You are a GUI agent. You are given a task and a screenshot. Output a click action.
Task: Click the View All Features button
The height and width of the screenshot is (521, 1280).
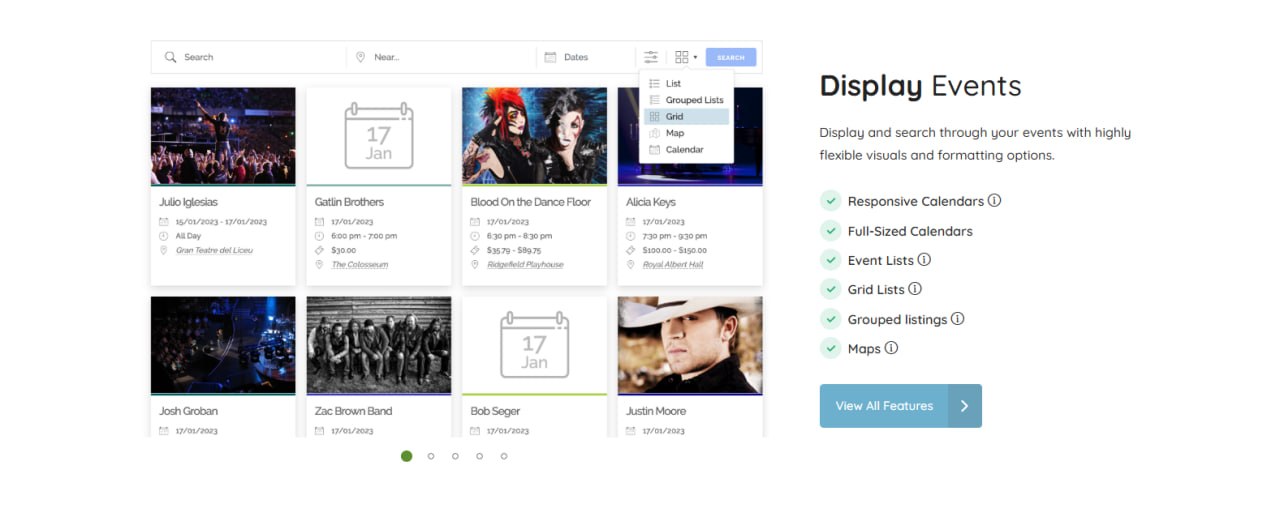pyautogui.click(x=900, y=406)
